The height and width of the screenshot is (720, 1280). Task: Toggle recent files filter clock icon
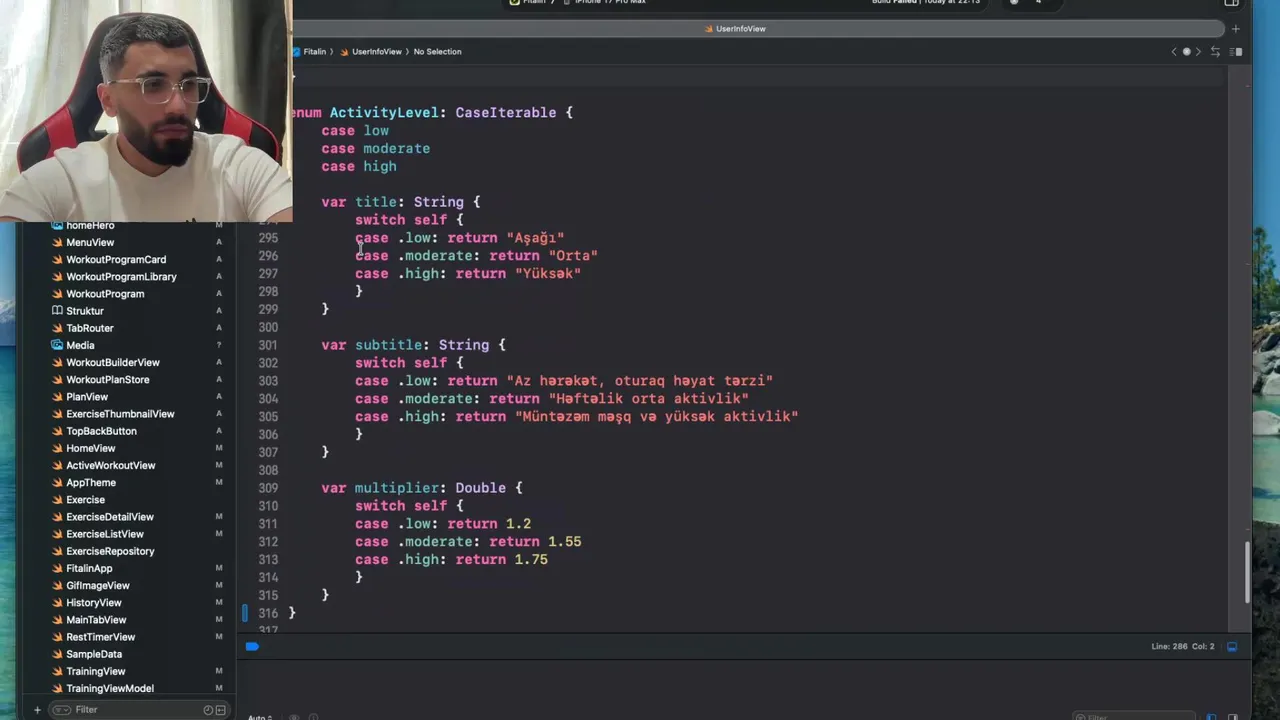click(208, 710)
